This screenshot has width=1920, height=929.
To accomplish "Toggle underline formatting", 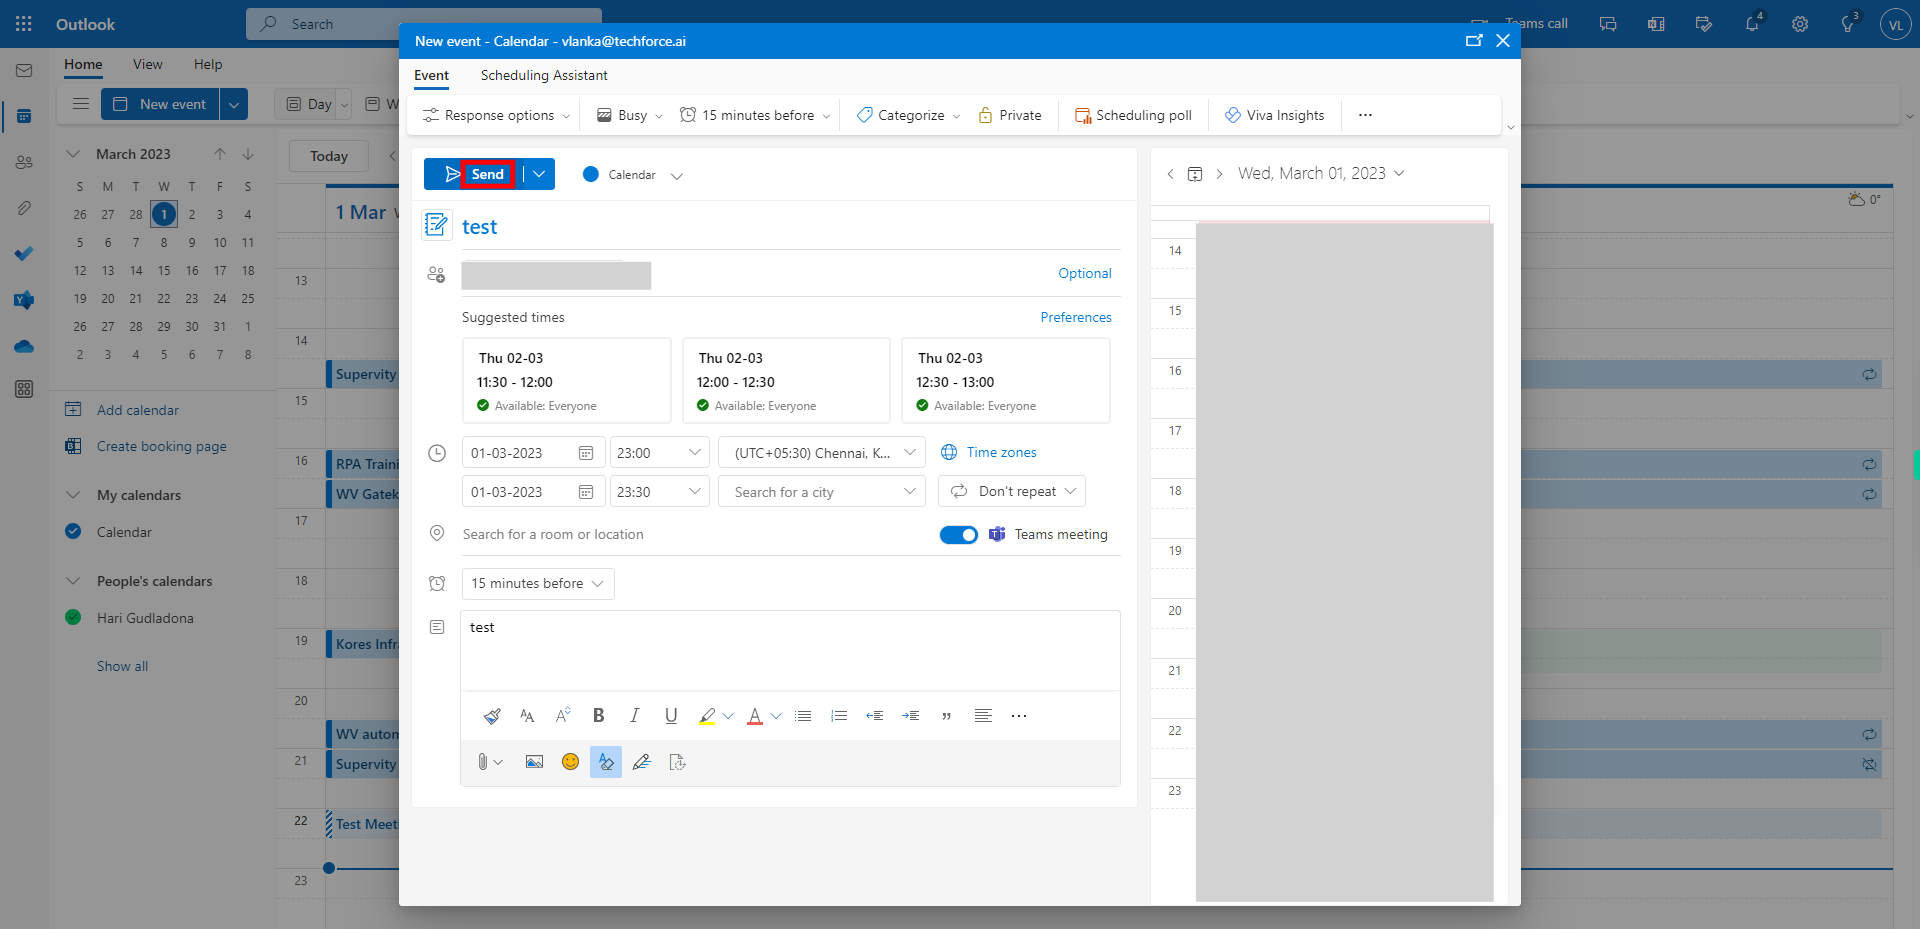I will [x=671, y=716].
